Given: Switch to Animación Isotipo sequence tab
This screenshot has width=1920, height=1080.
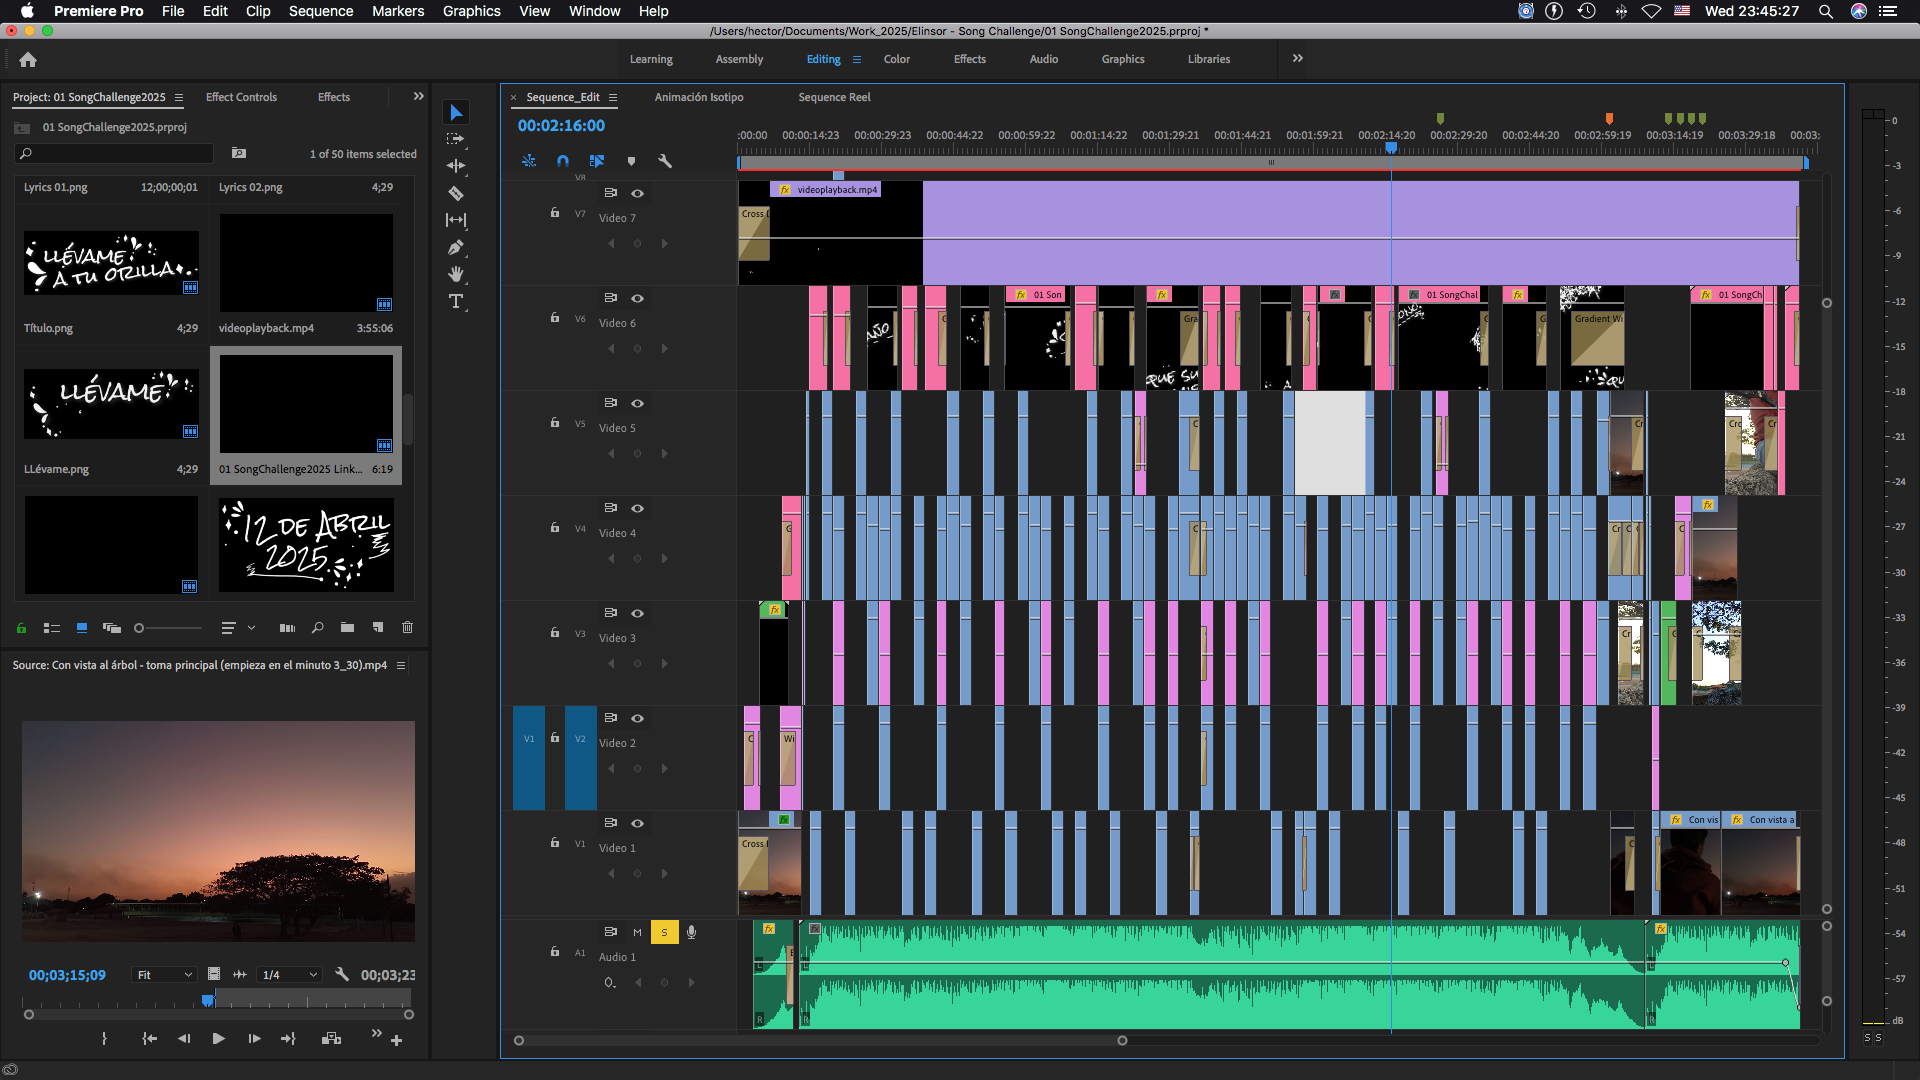Looking at the screenshot, I should tap(699, 97).
